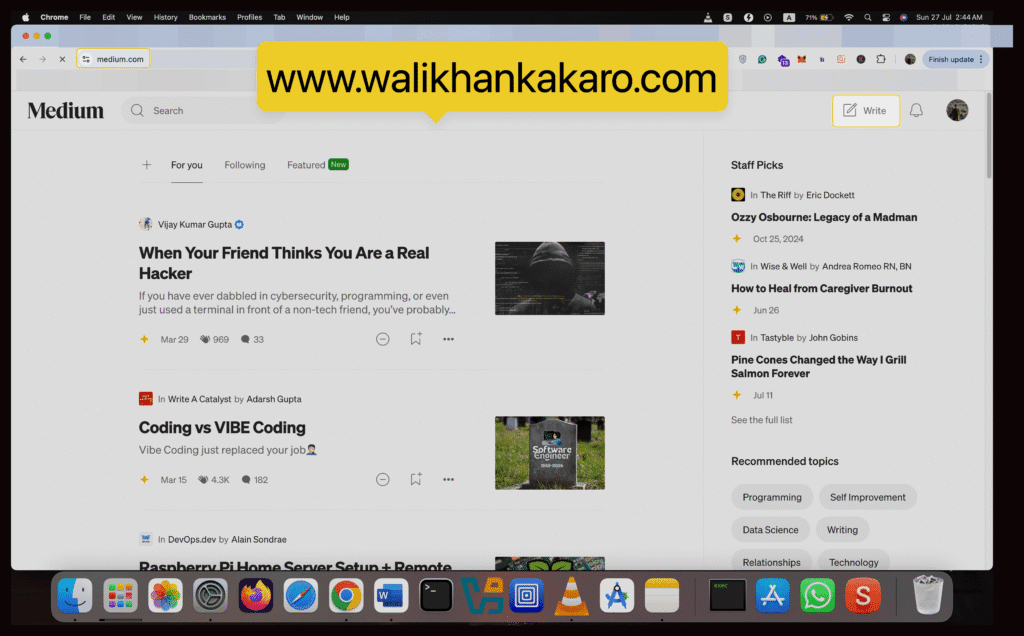This screenshot has height=636, width=1024.
Task: Open Pine Cones Changed the Way I Grill Salmon
Action: pyautogui.click(x=818, y=366)
